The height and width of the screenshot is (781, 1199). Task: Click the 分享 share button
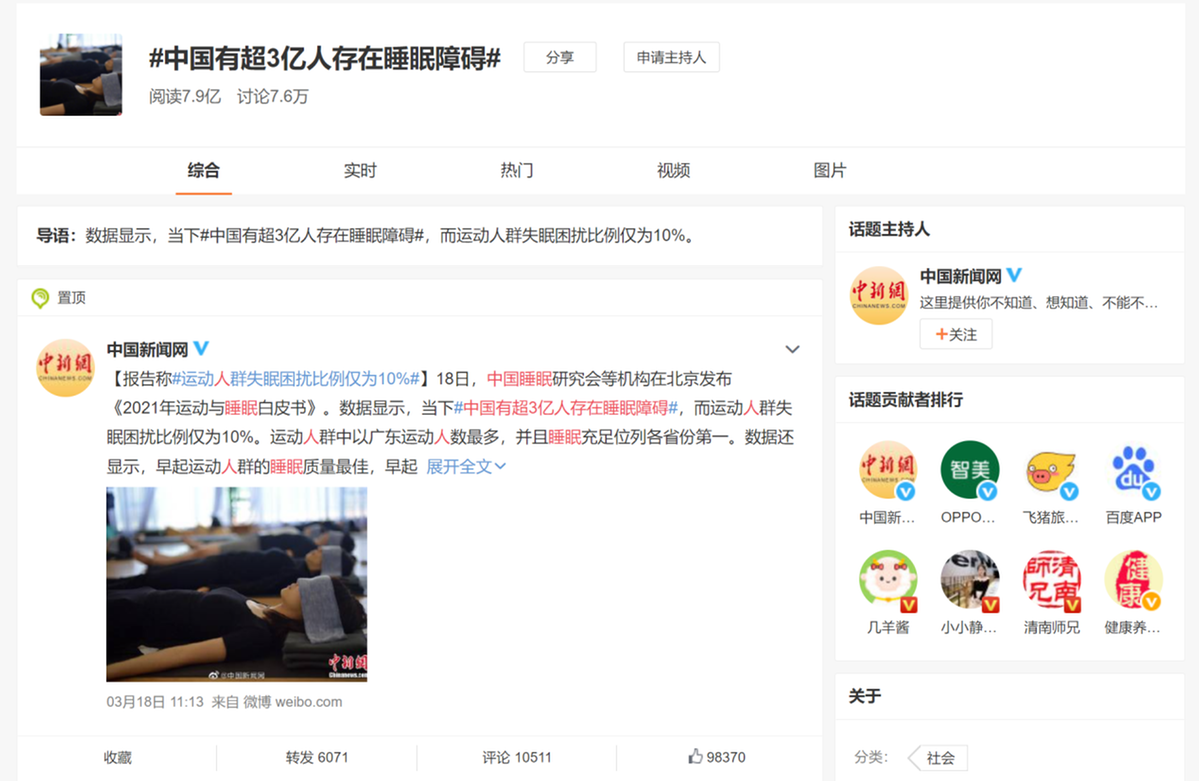coord(560,57)
